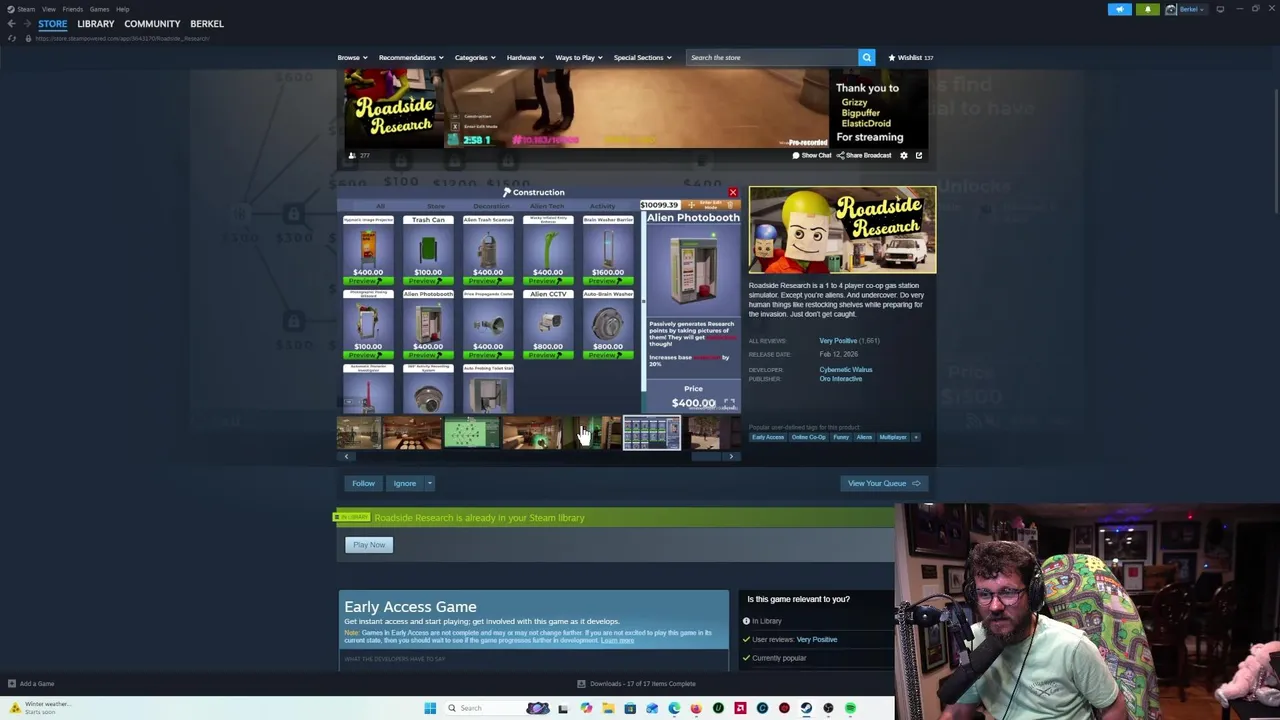The width and height of the screenshot is (1280, 720).
Task: Expand the Recommendations dropdown
Action: coord(410,58)
